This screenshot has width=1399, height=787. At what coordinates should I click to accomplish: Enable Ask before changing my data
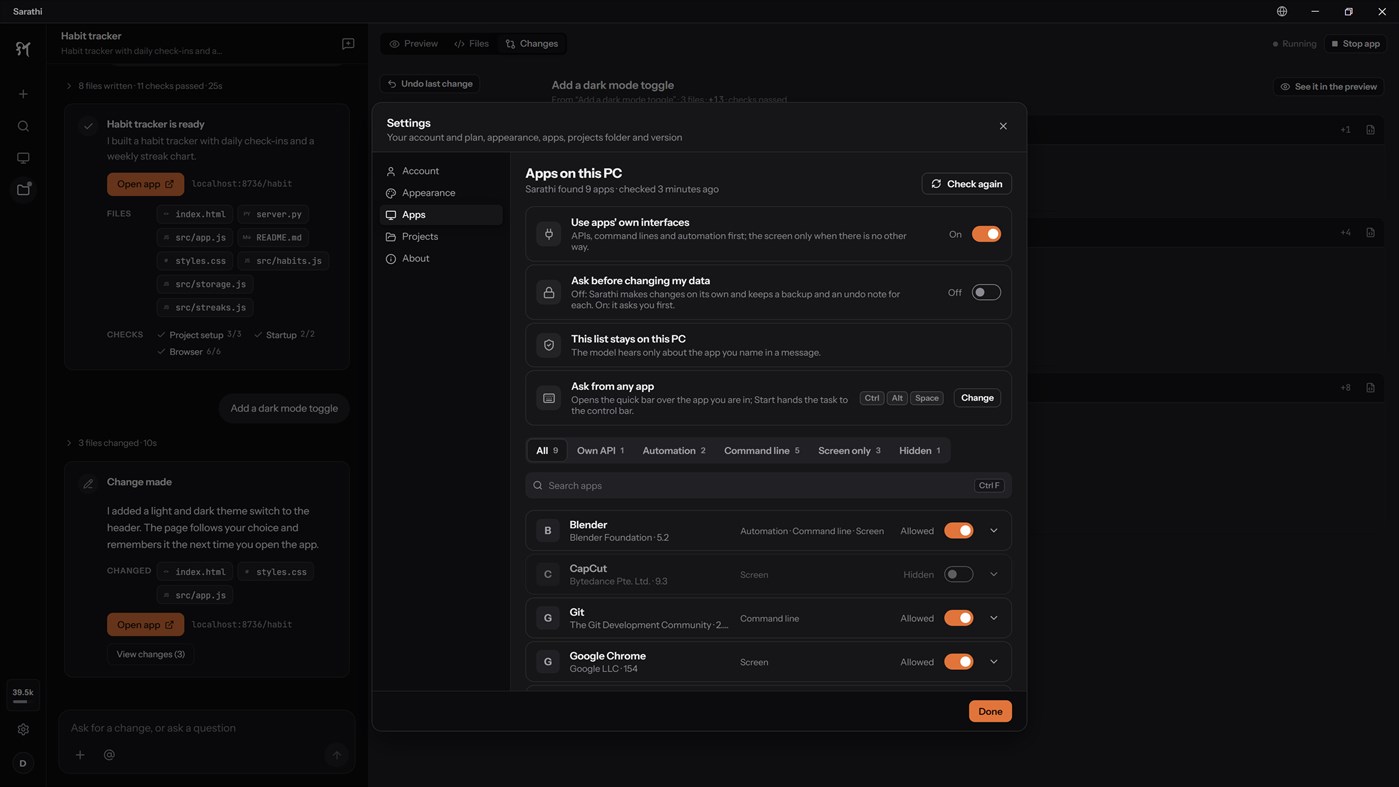[x=986, y=292]
